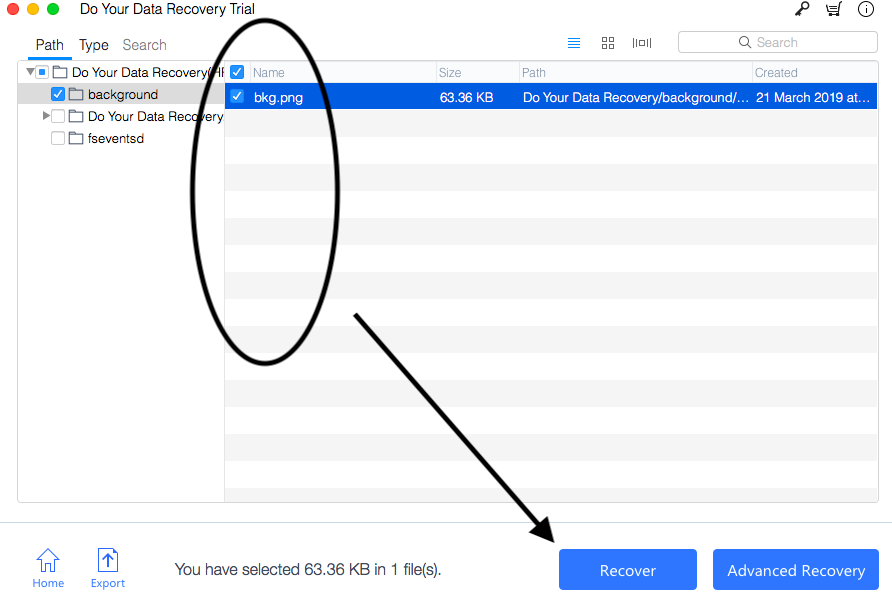Uncheck the background folder checkbox
The width and height of the screenshot is (892, 611).
[x=58, y=94]
